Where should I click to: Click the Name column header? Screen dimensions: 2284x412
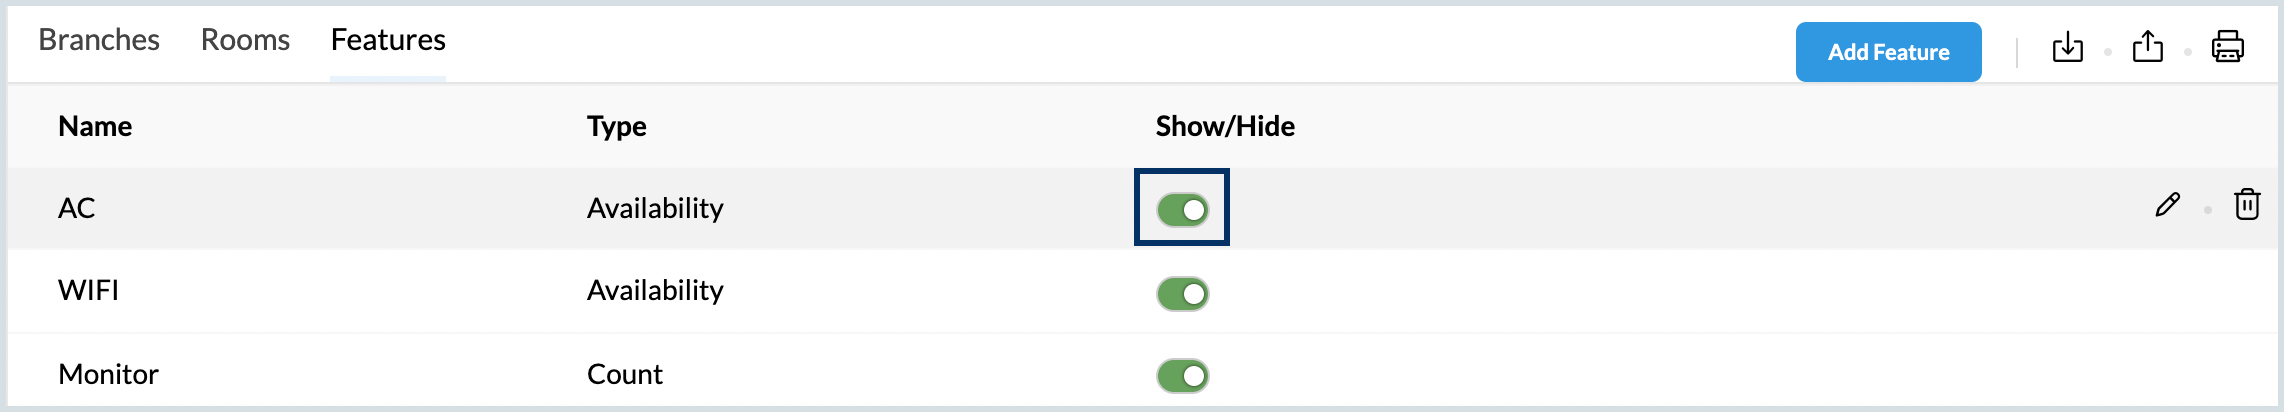point(95,126)
